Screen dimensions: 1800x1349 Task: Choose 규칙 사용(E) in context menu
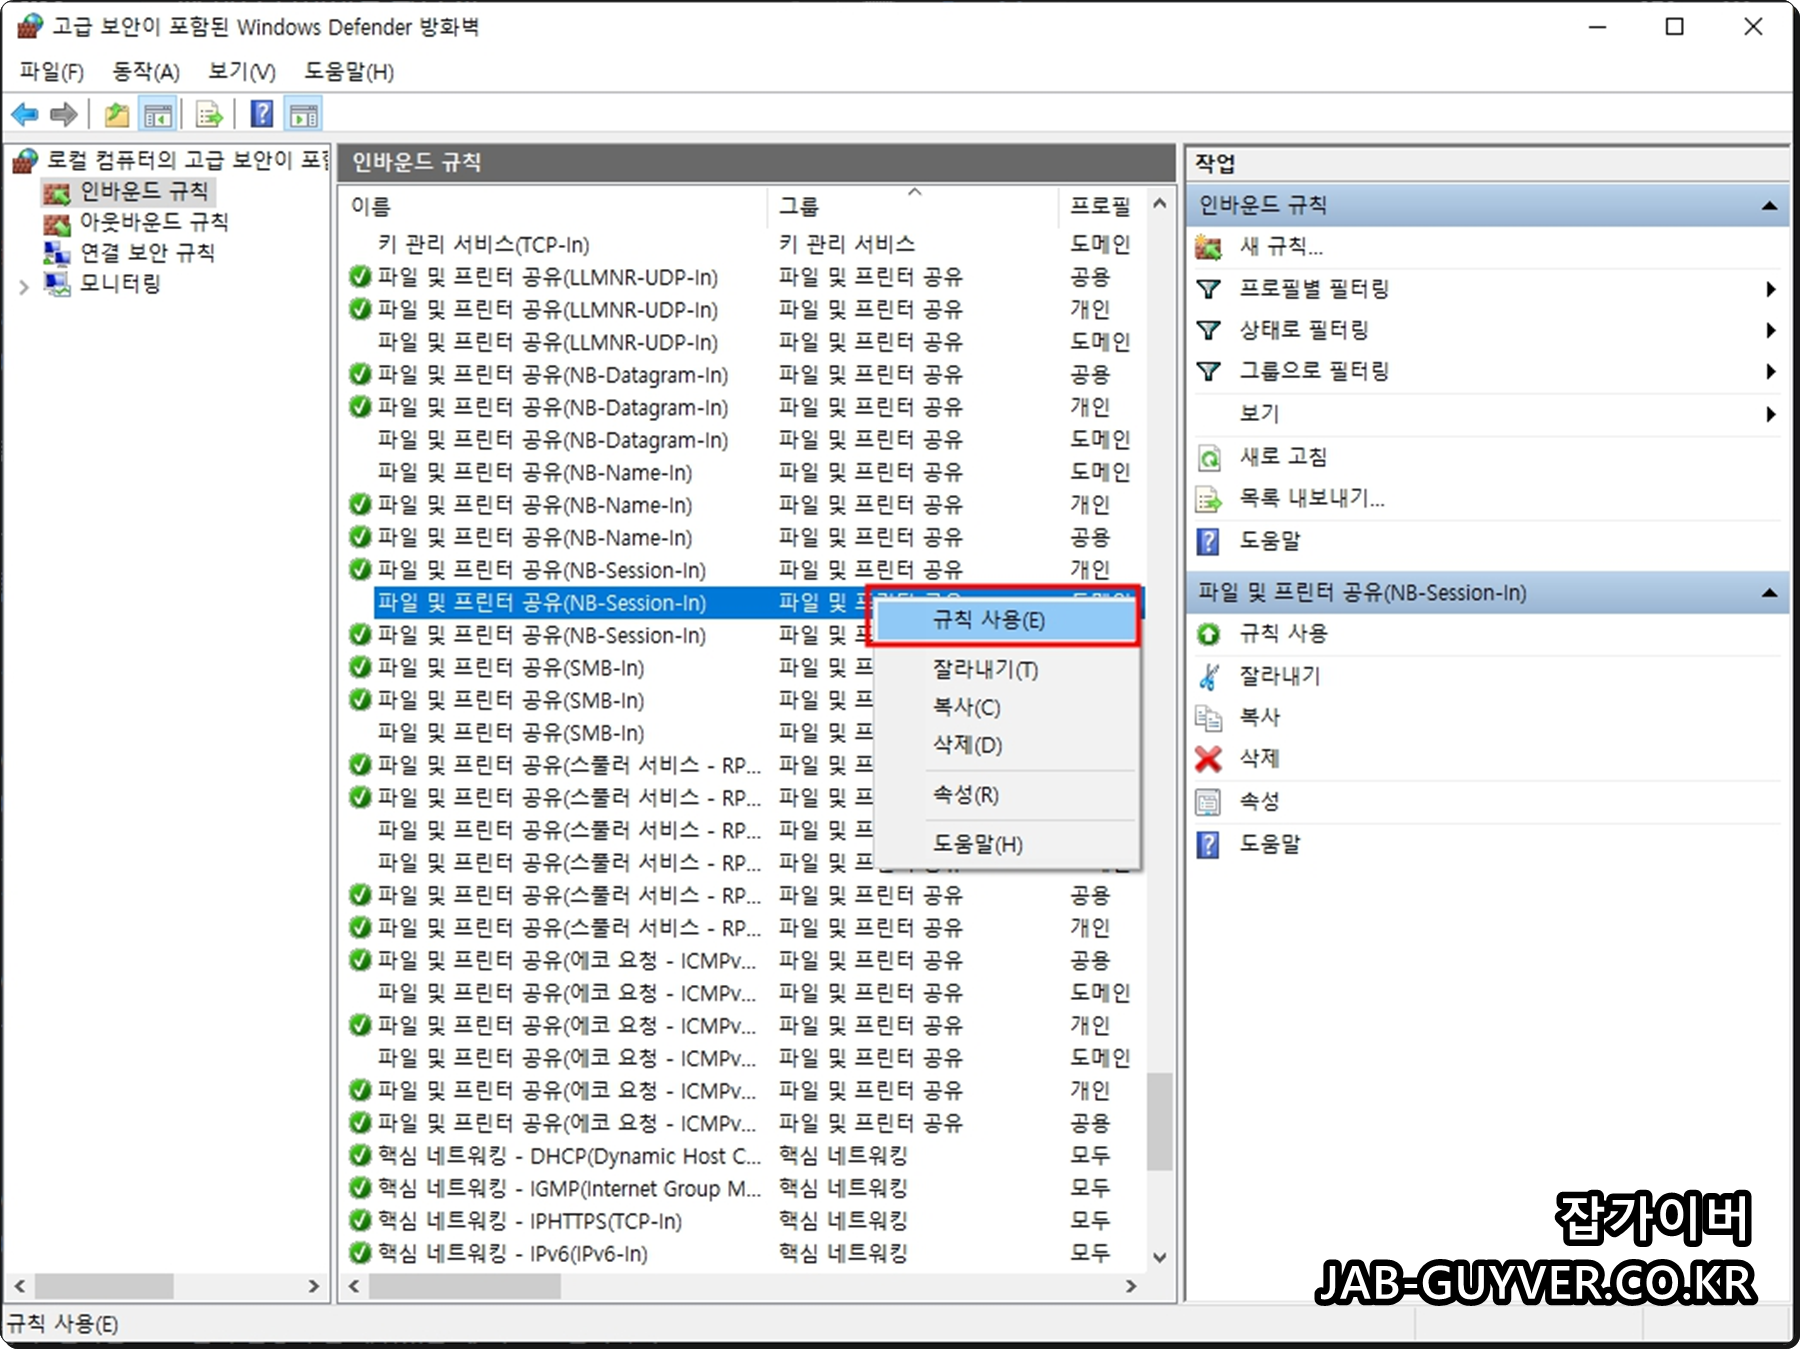[x=1005, y=620]
